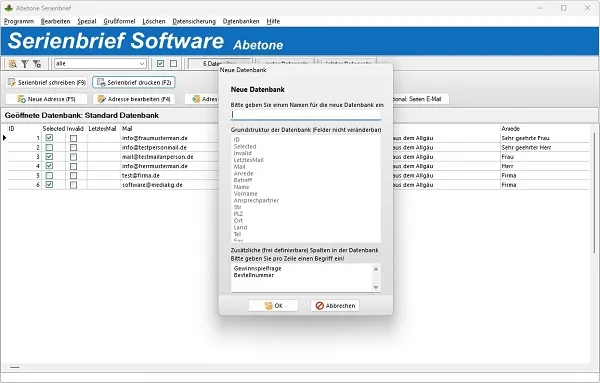This screenshot has width=600, height=383.
Task: Open the Löschen menu
Action: click(154, 21)
